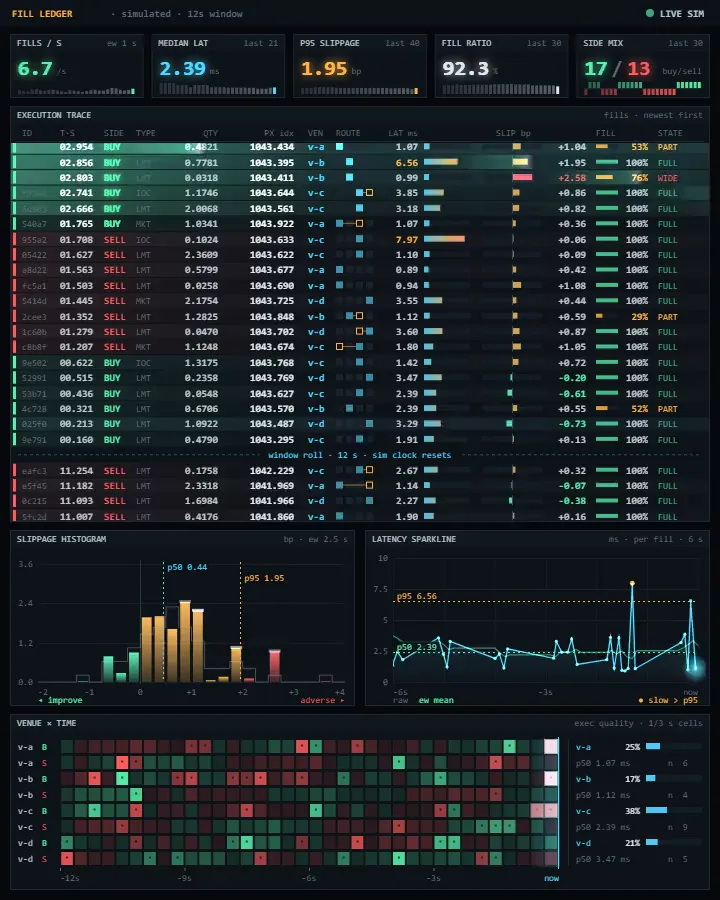Click the red adverse histogram bar
The image size is (720, 900).
pyautogui.click(x=274, y=666)
